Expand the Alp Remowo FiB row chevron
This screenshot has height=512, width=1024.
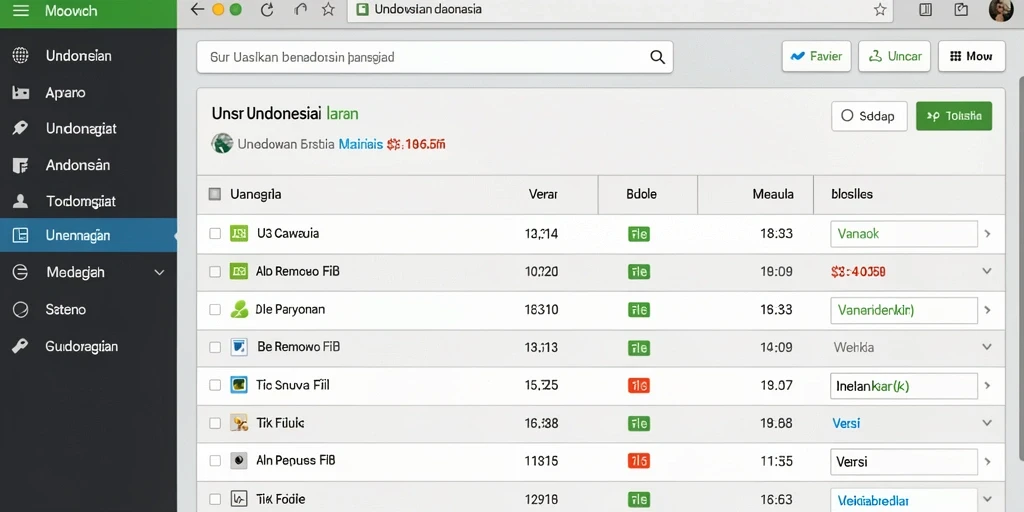[x=987, y=271]
